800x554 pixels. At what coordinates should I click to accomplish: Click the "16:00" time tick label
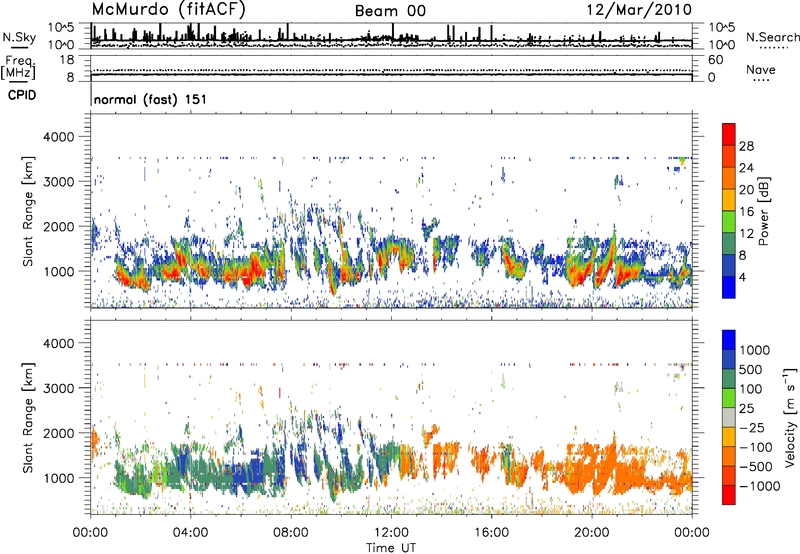[x=491, y=533]
